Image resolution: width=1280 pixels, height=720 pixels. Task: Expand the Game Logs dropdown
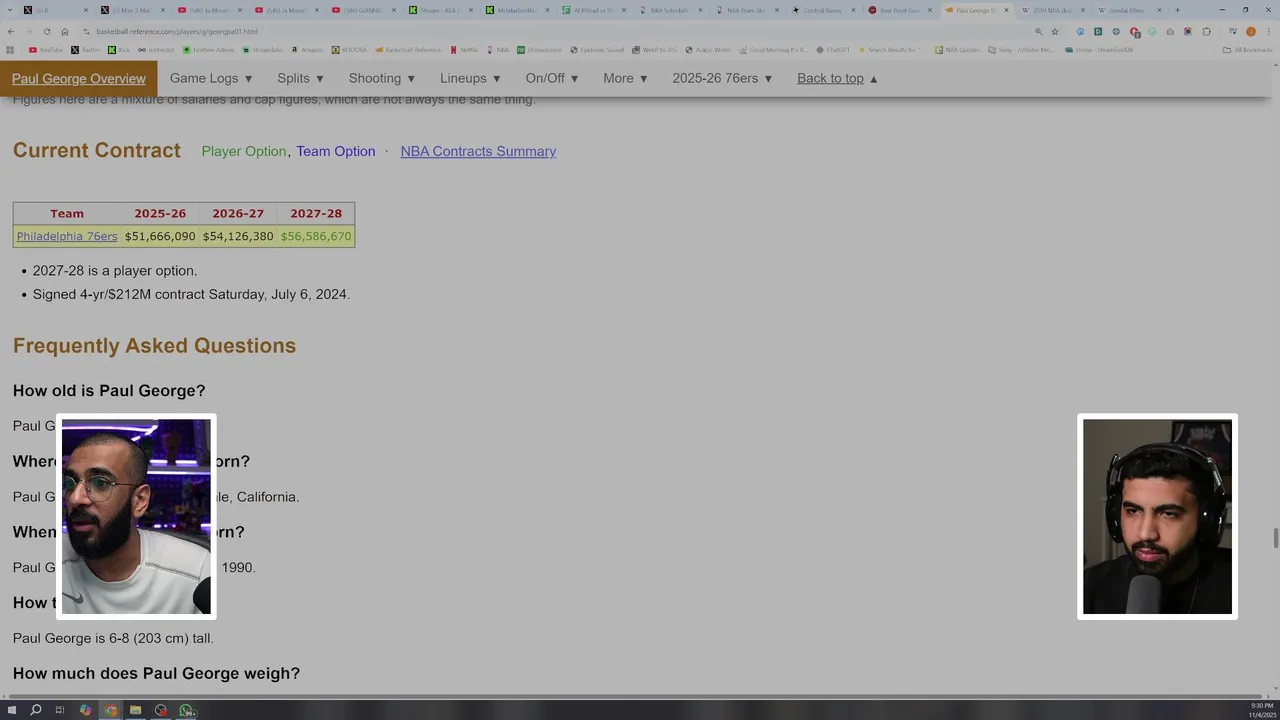211,78
